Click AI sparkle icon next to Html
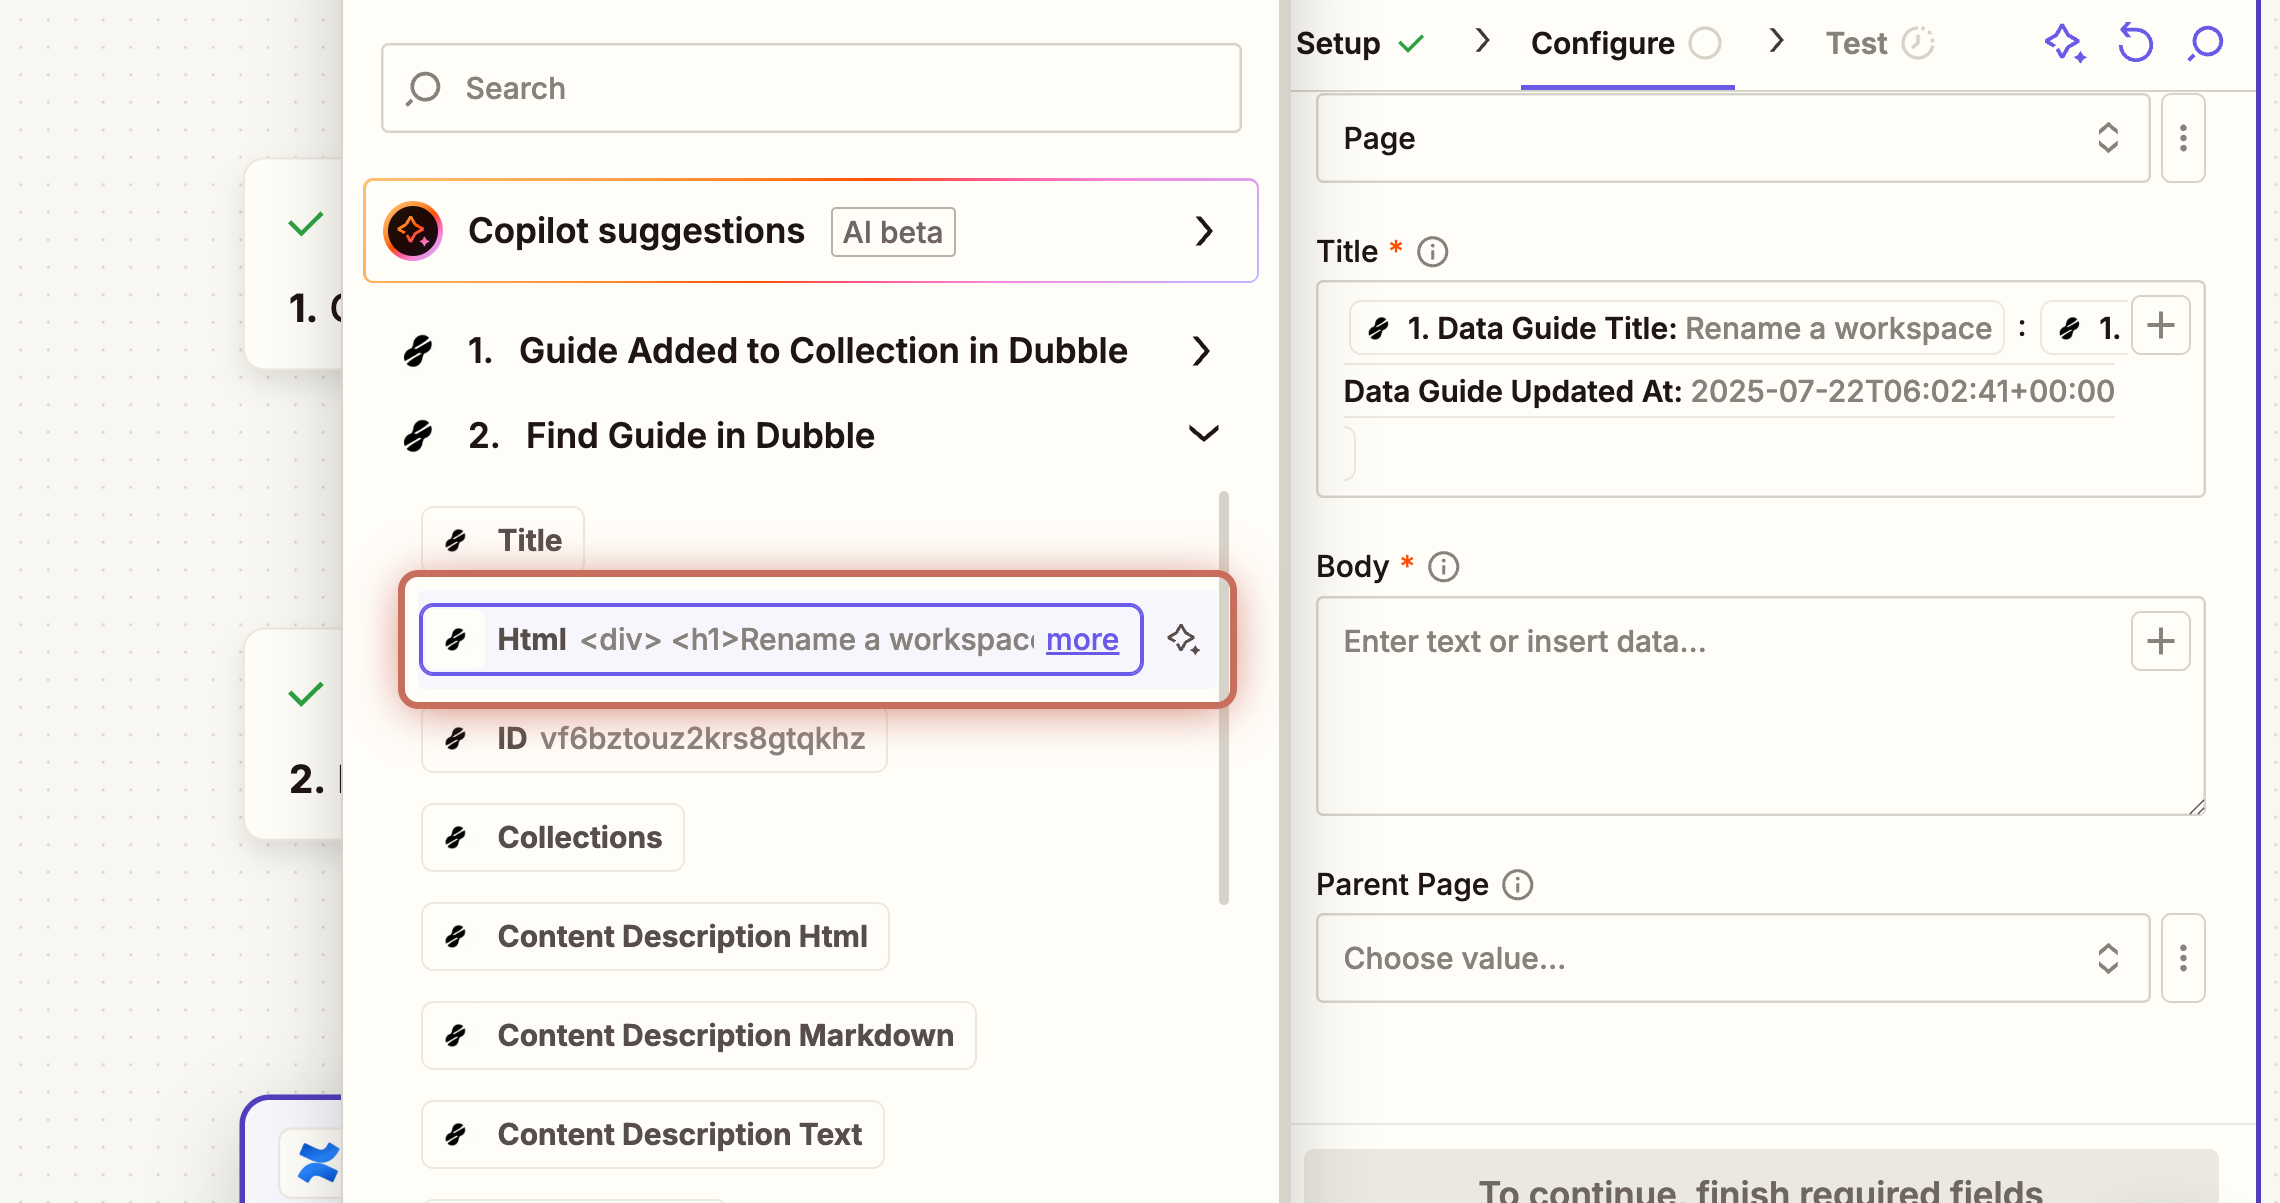Image resolution: width=2280 pixels, height=1203 pixels. (x=1183, y=639)
